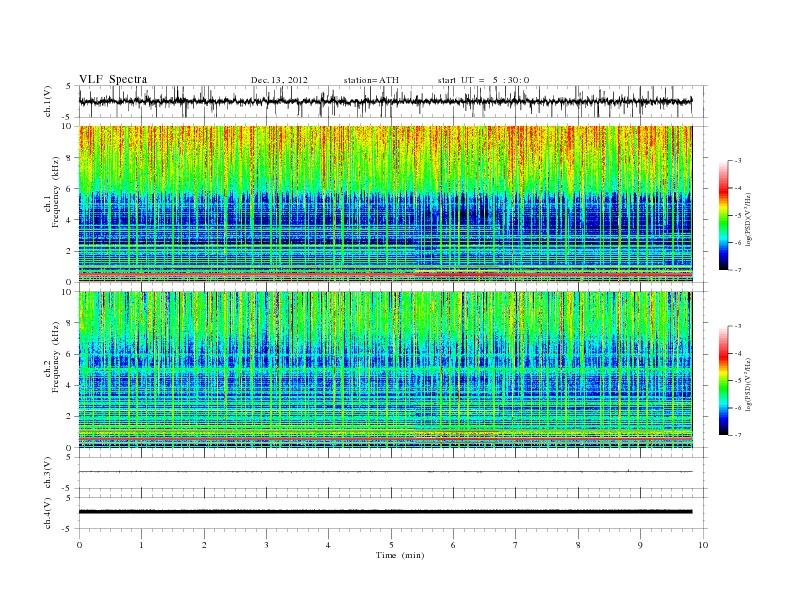
Task: Click the log(PSD) label beside ch.1 colorbar
Action: pyautogui.click(x=749, y=219)
